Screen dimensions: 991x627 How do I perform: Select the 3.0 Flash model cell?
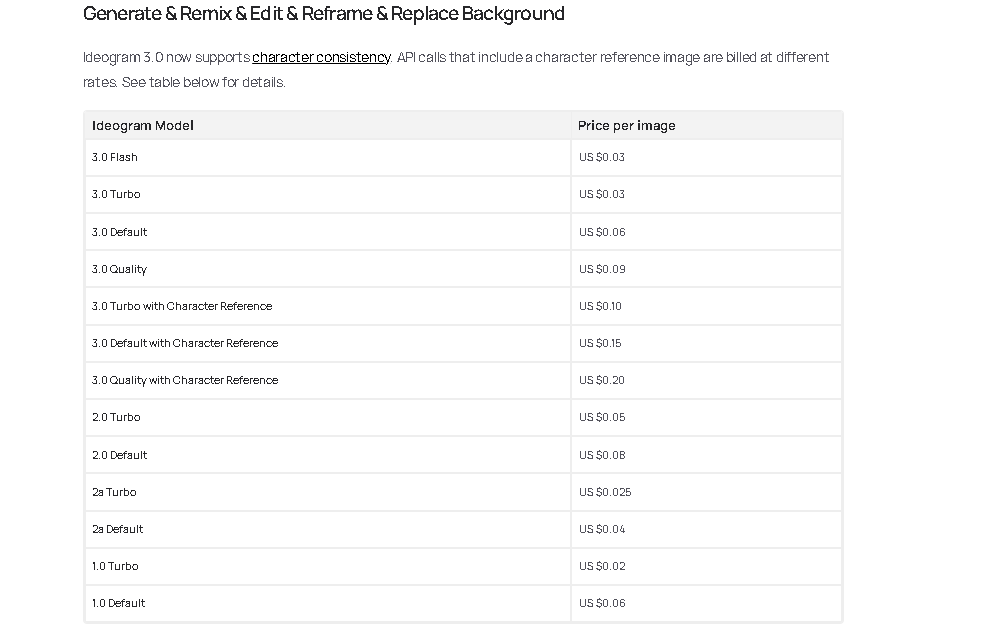115,158
